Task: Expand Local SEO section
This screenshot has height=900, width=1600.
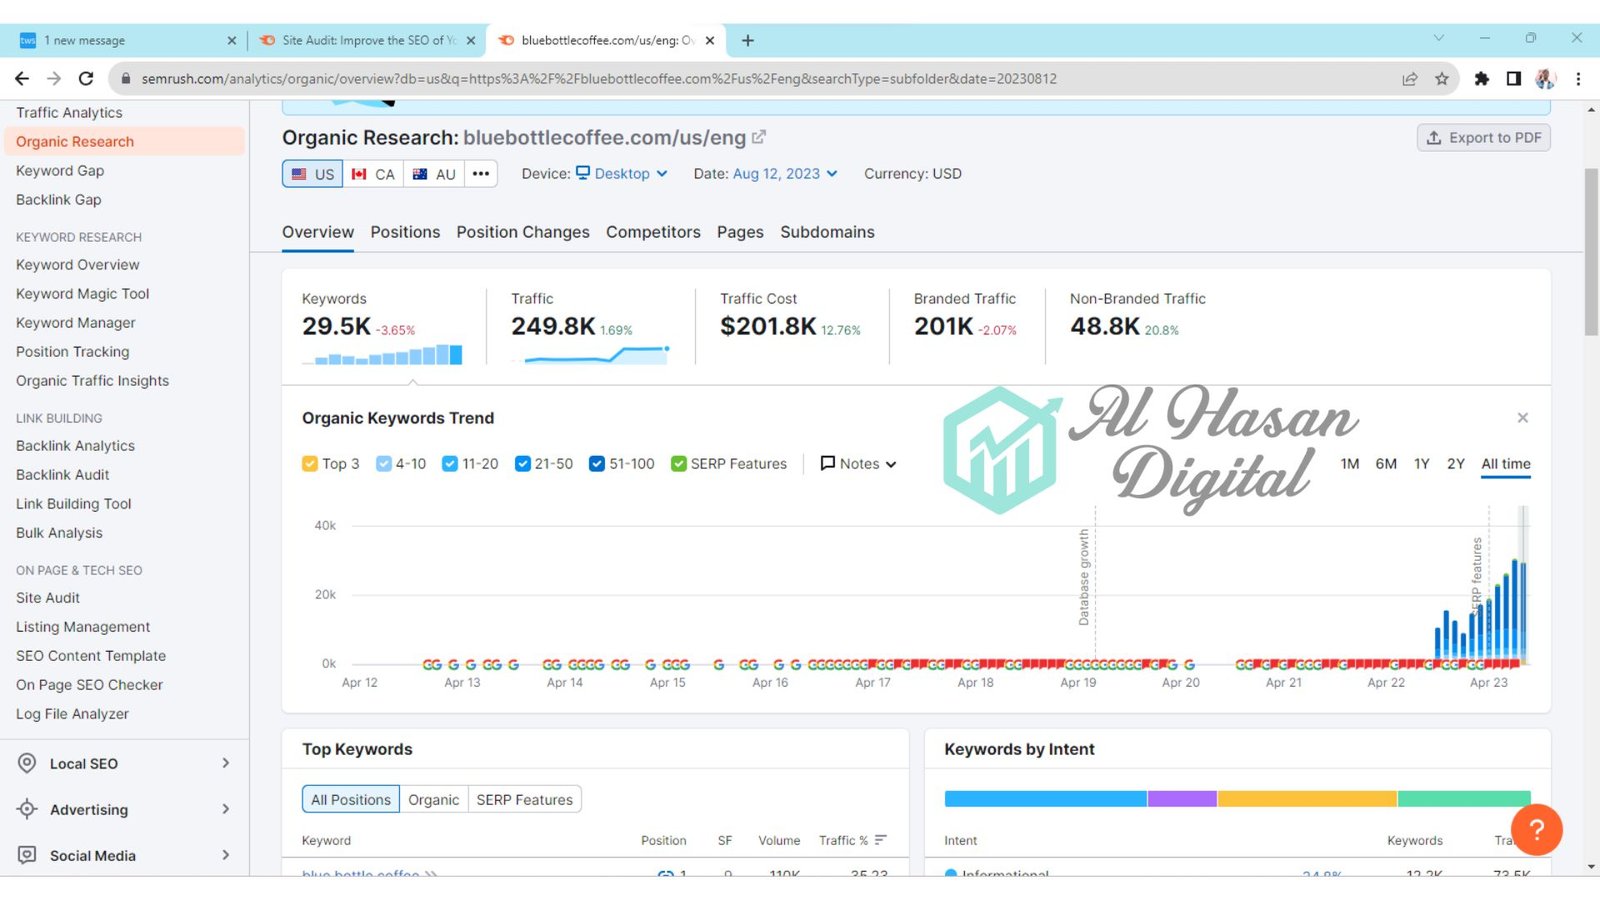Action: tap(225, 763)
